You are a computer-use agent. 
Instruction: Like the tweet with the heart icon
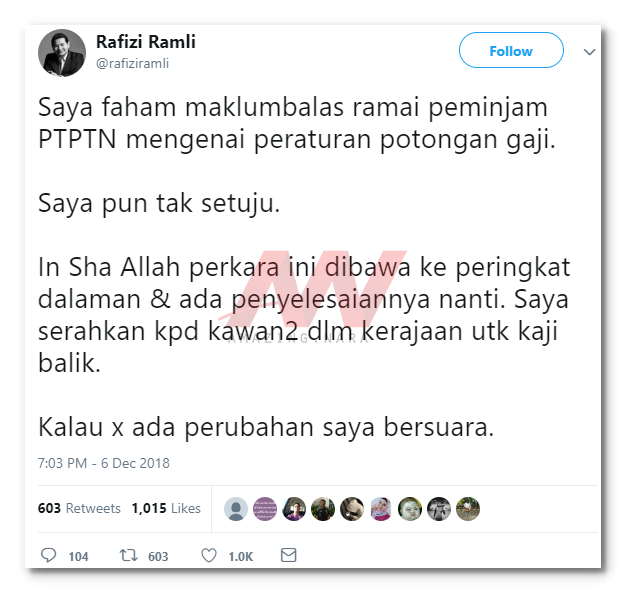[209, 555]
